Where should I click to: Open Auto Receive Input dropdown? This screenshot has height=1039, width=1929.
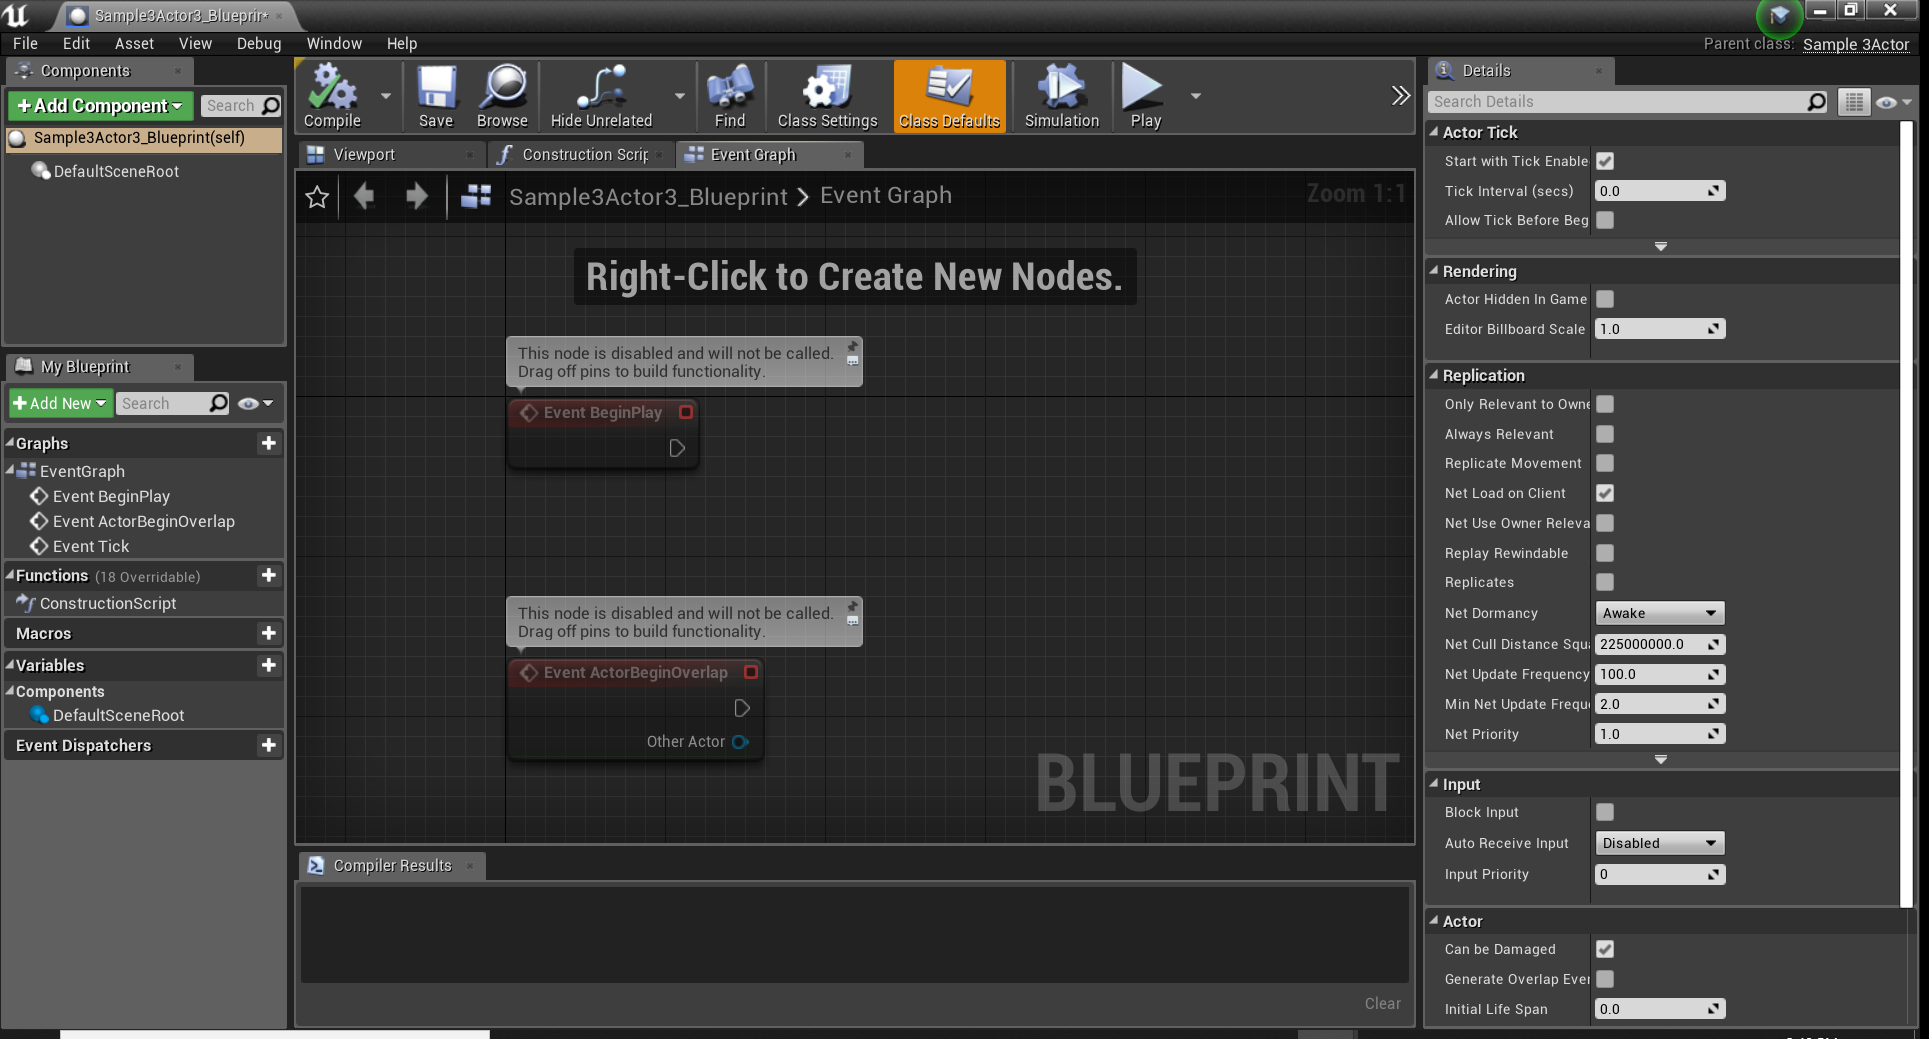pos(1659,843)
